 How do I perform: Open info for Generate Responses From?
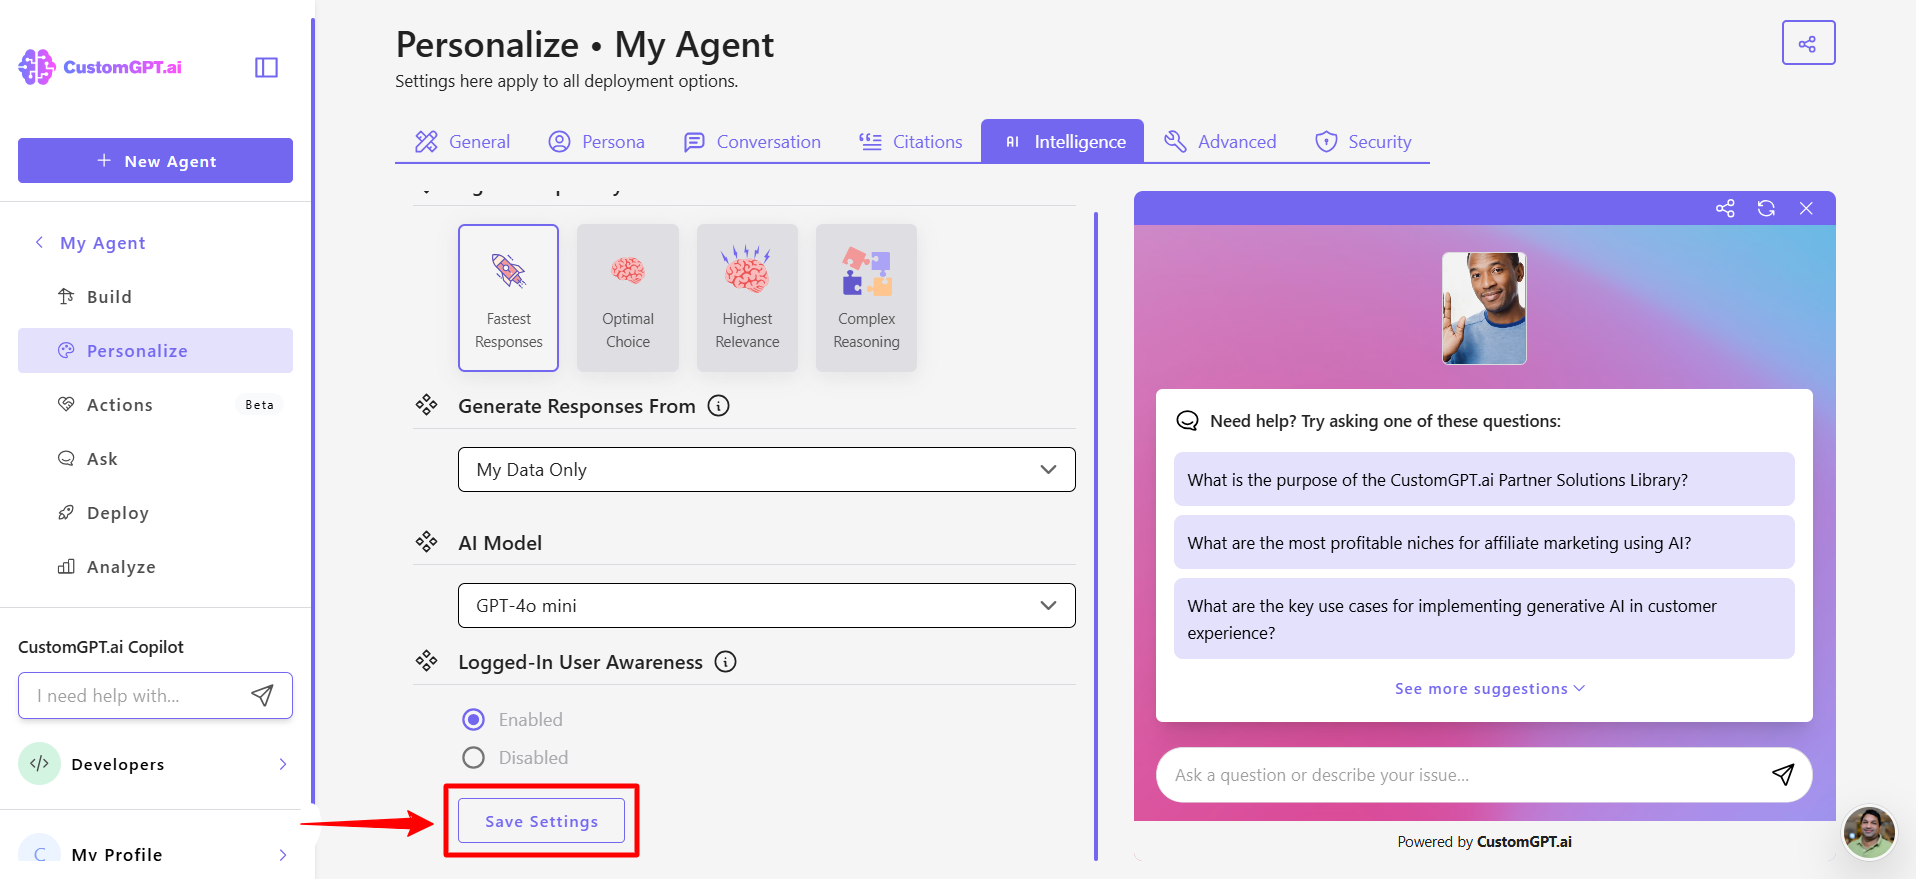point(718,406)
